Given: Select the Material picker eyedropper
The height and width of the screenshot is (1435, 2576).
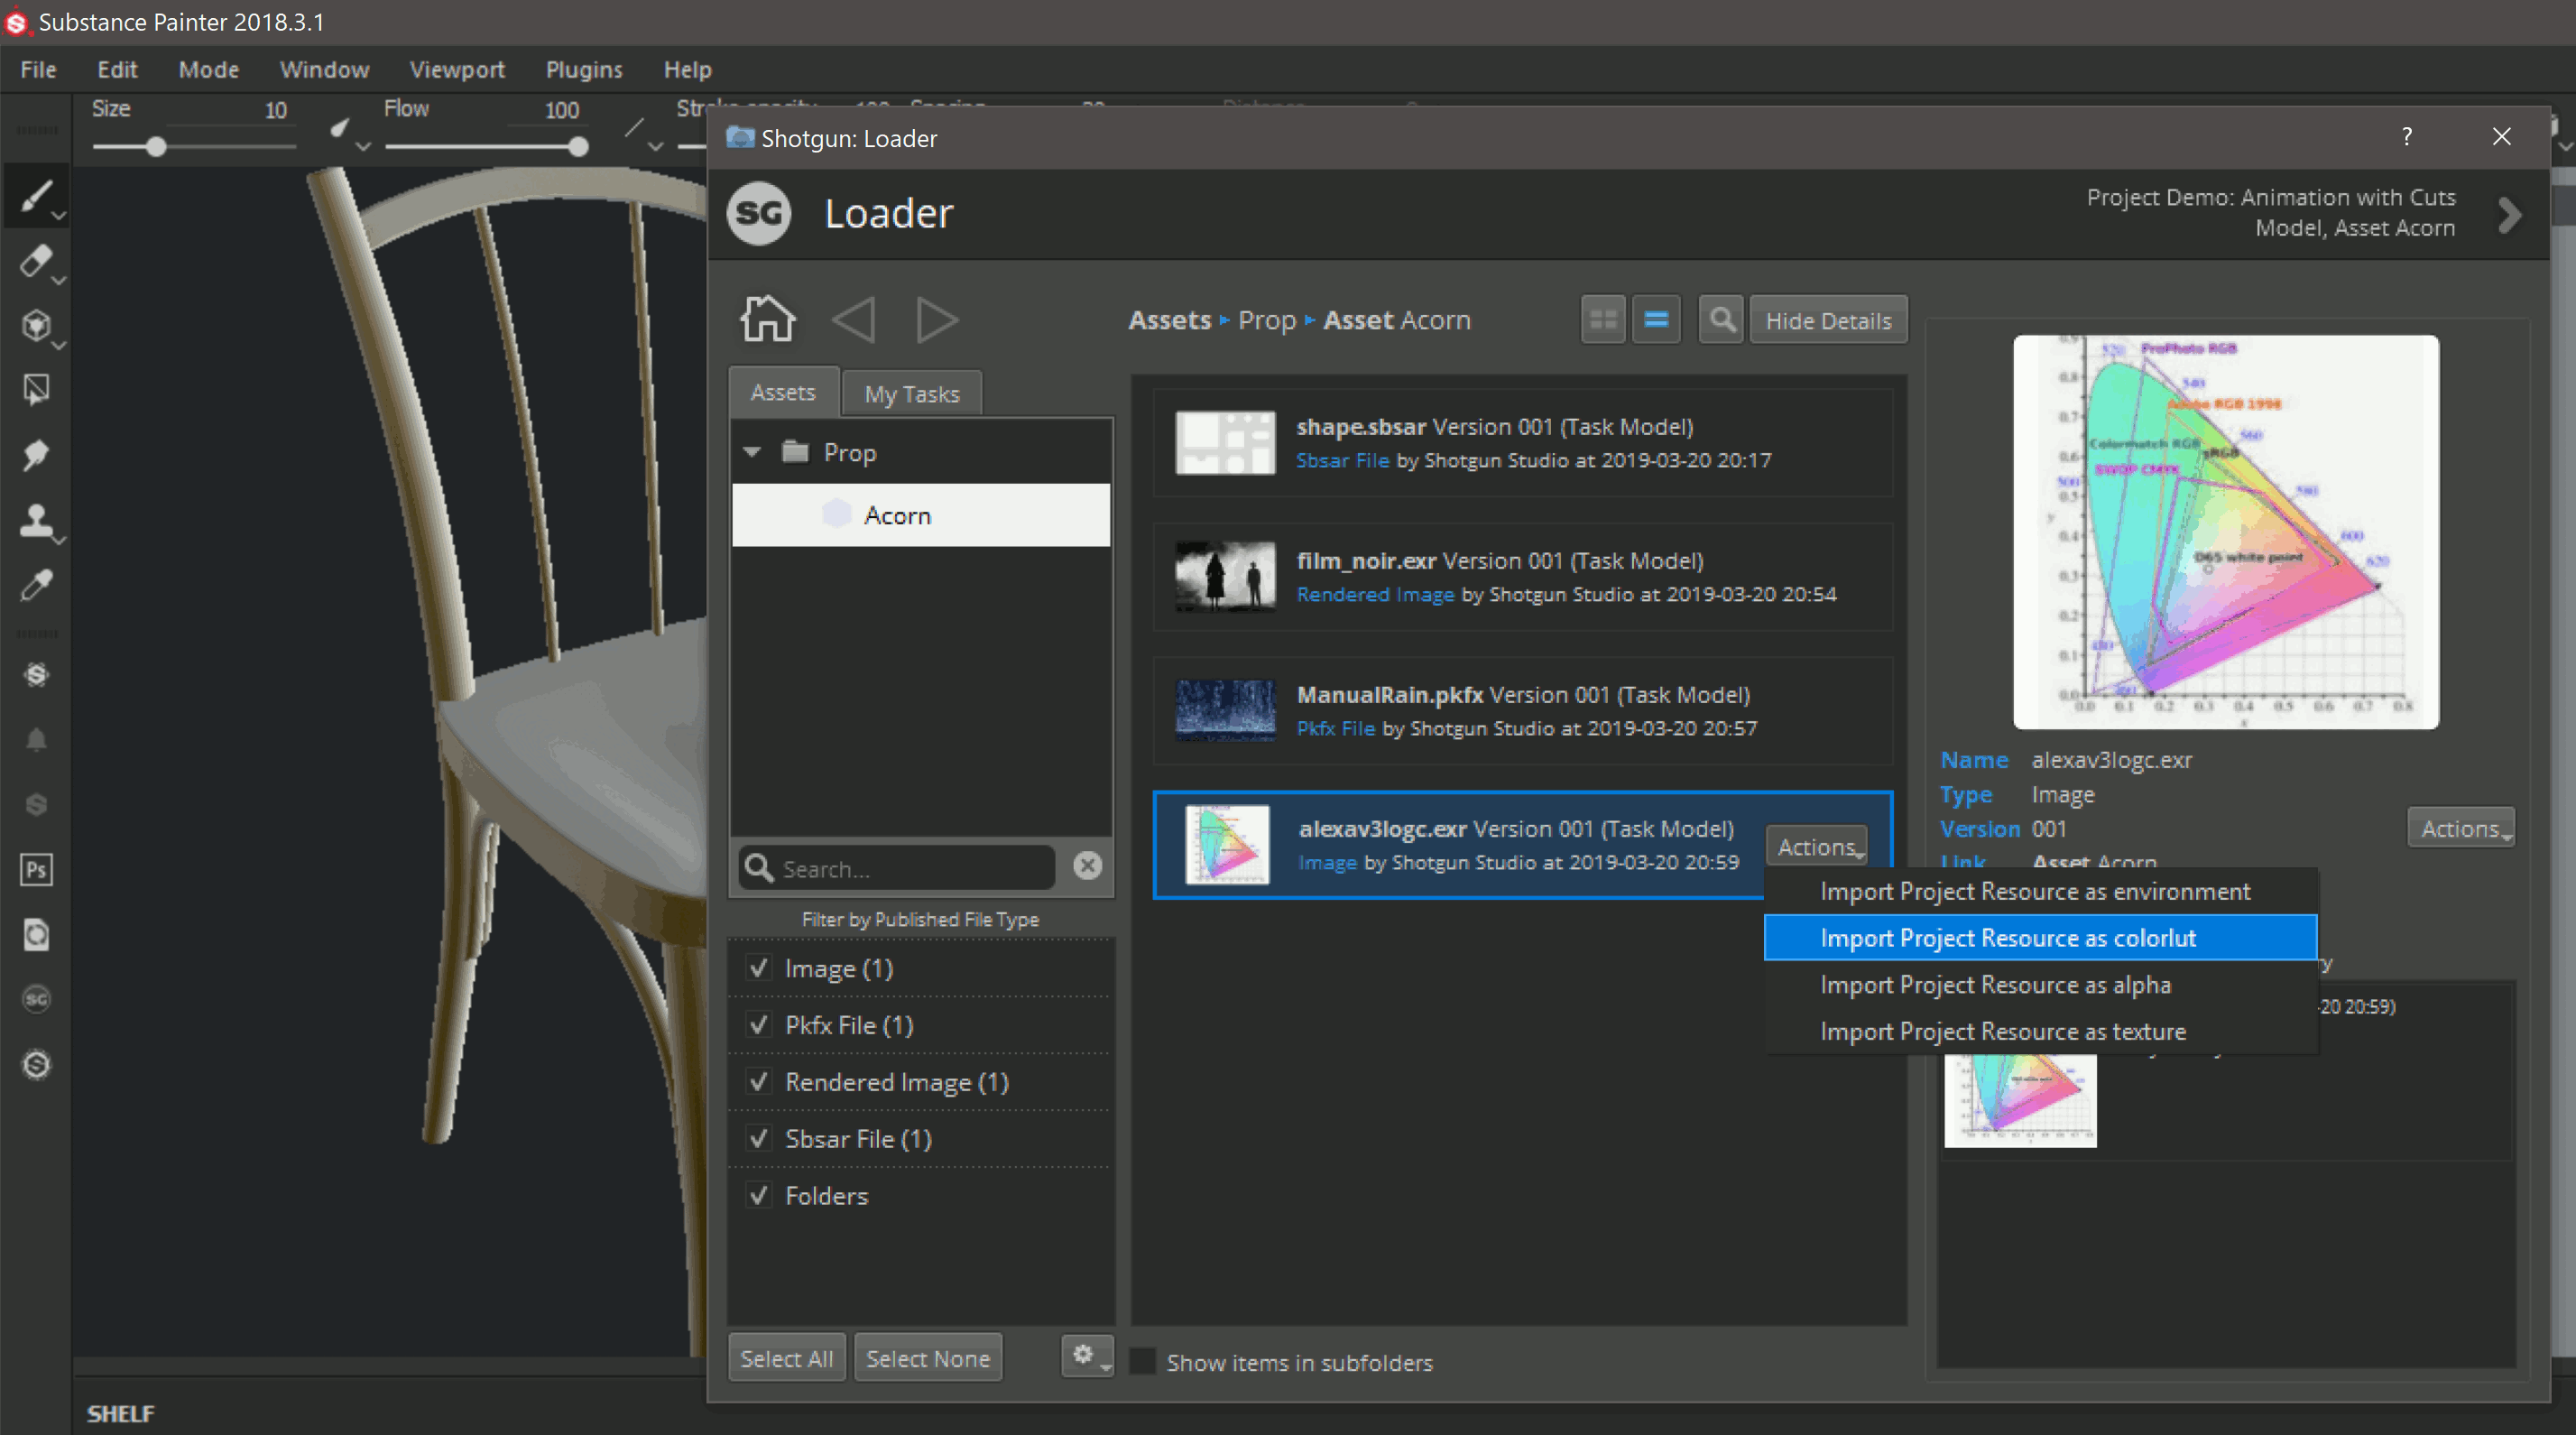Looking at the screenshot, I should click(36, 585).
